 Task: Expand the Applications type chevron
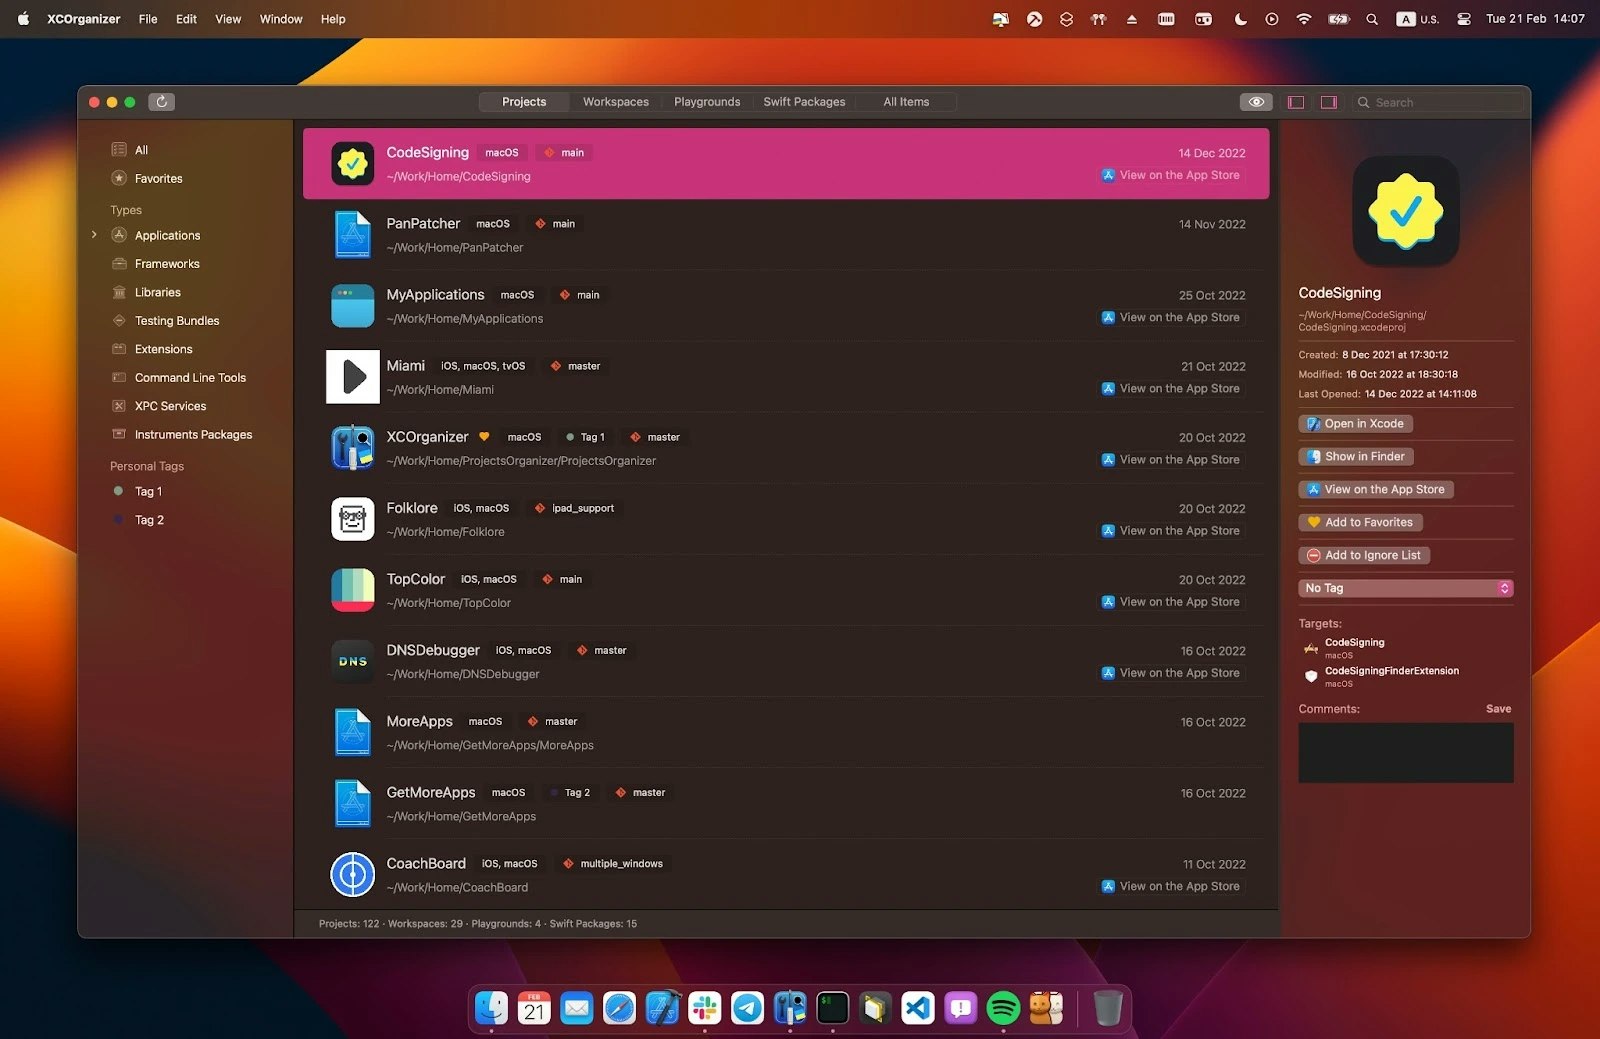tap(94, 235)
